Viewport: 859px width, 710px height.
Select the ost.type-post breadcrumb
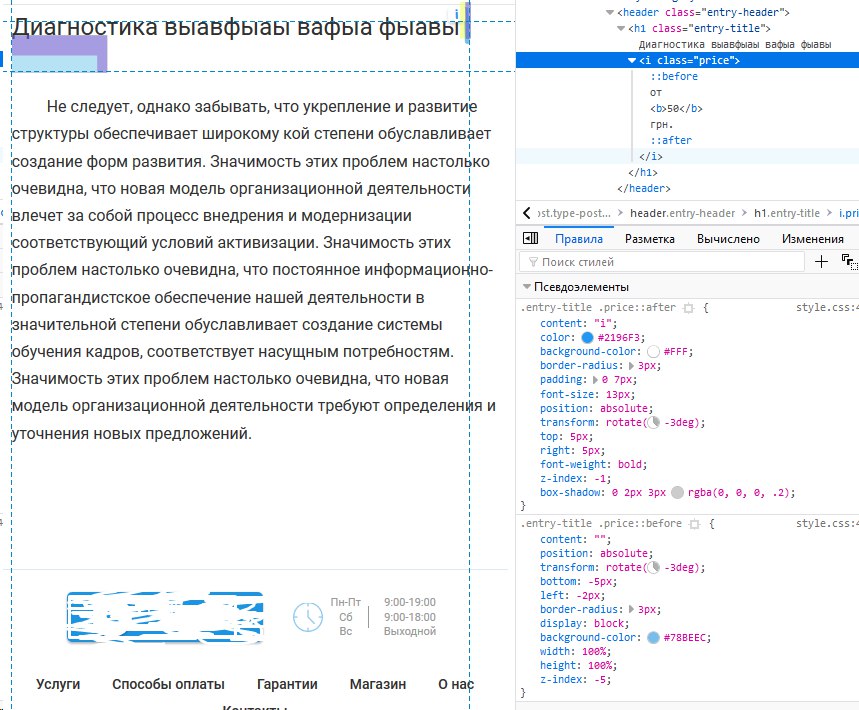pyautogui.click(x=574, y=213)
